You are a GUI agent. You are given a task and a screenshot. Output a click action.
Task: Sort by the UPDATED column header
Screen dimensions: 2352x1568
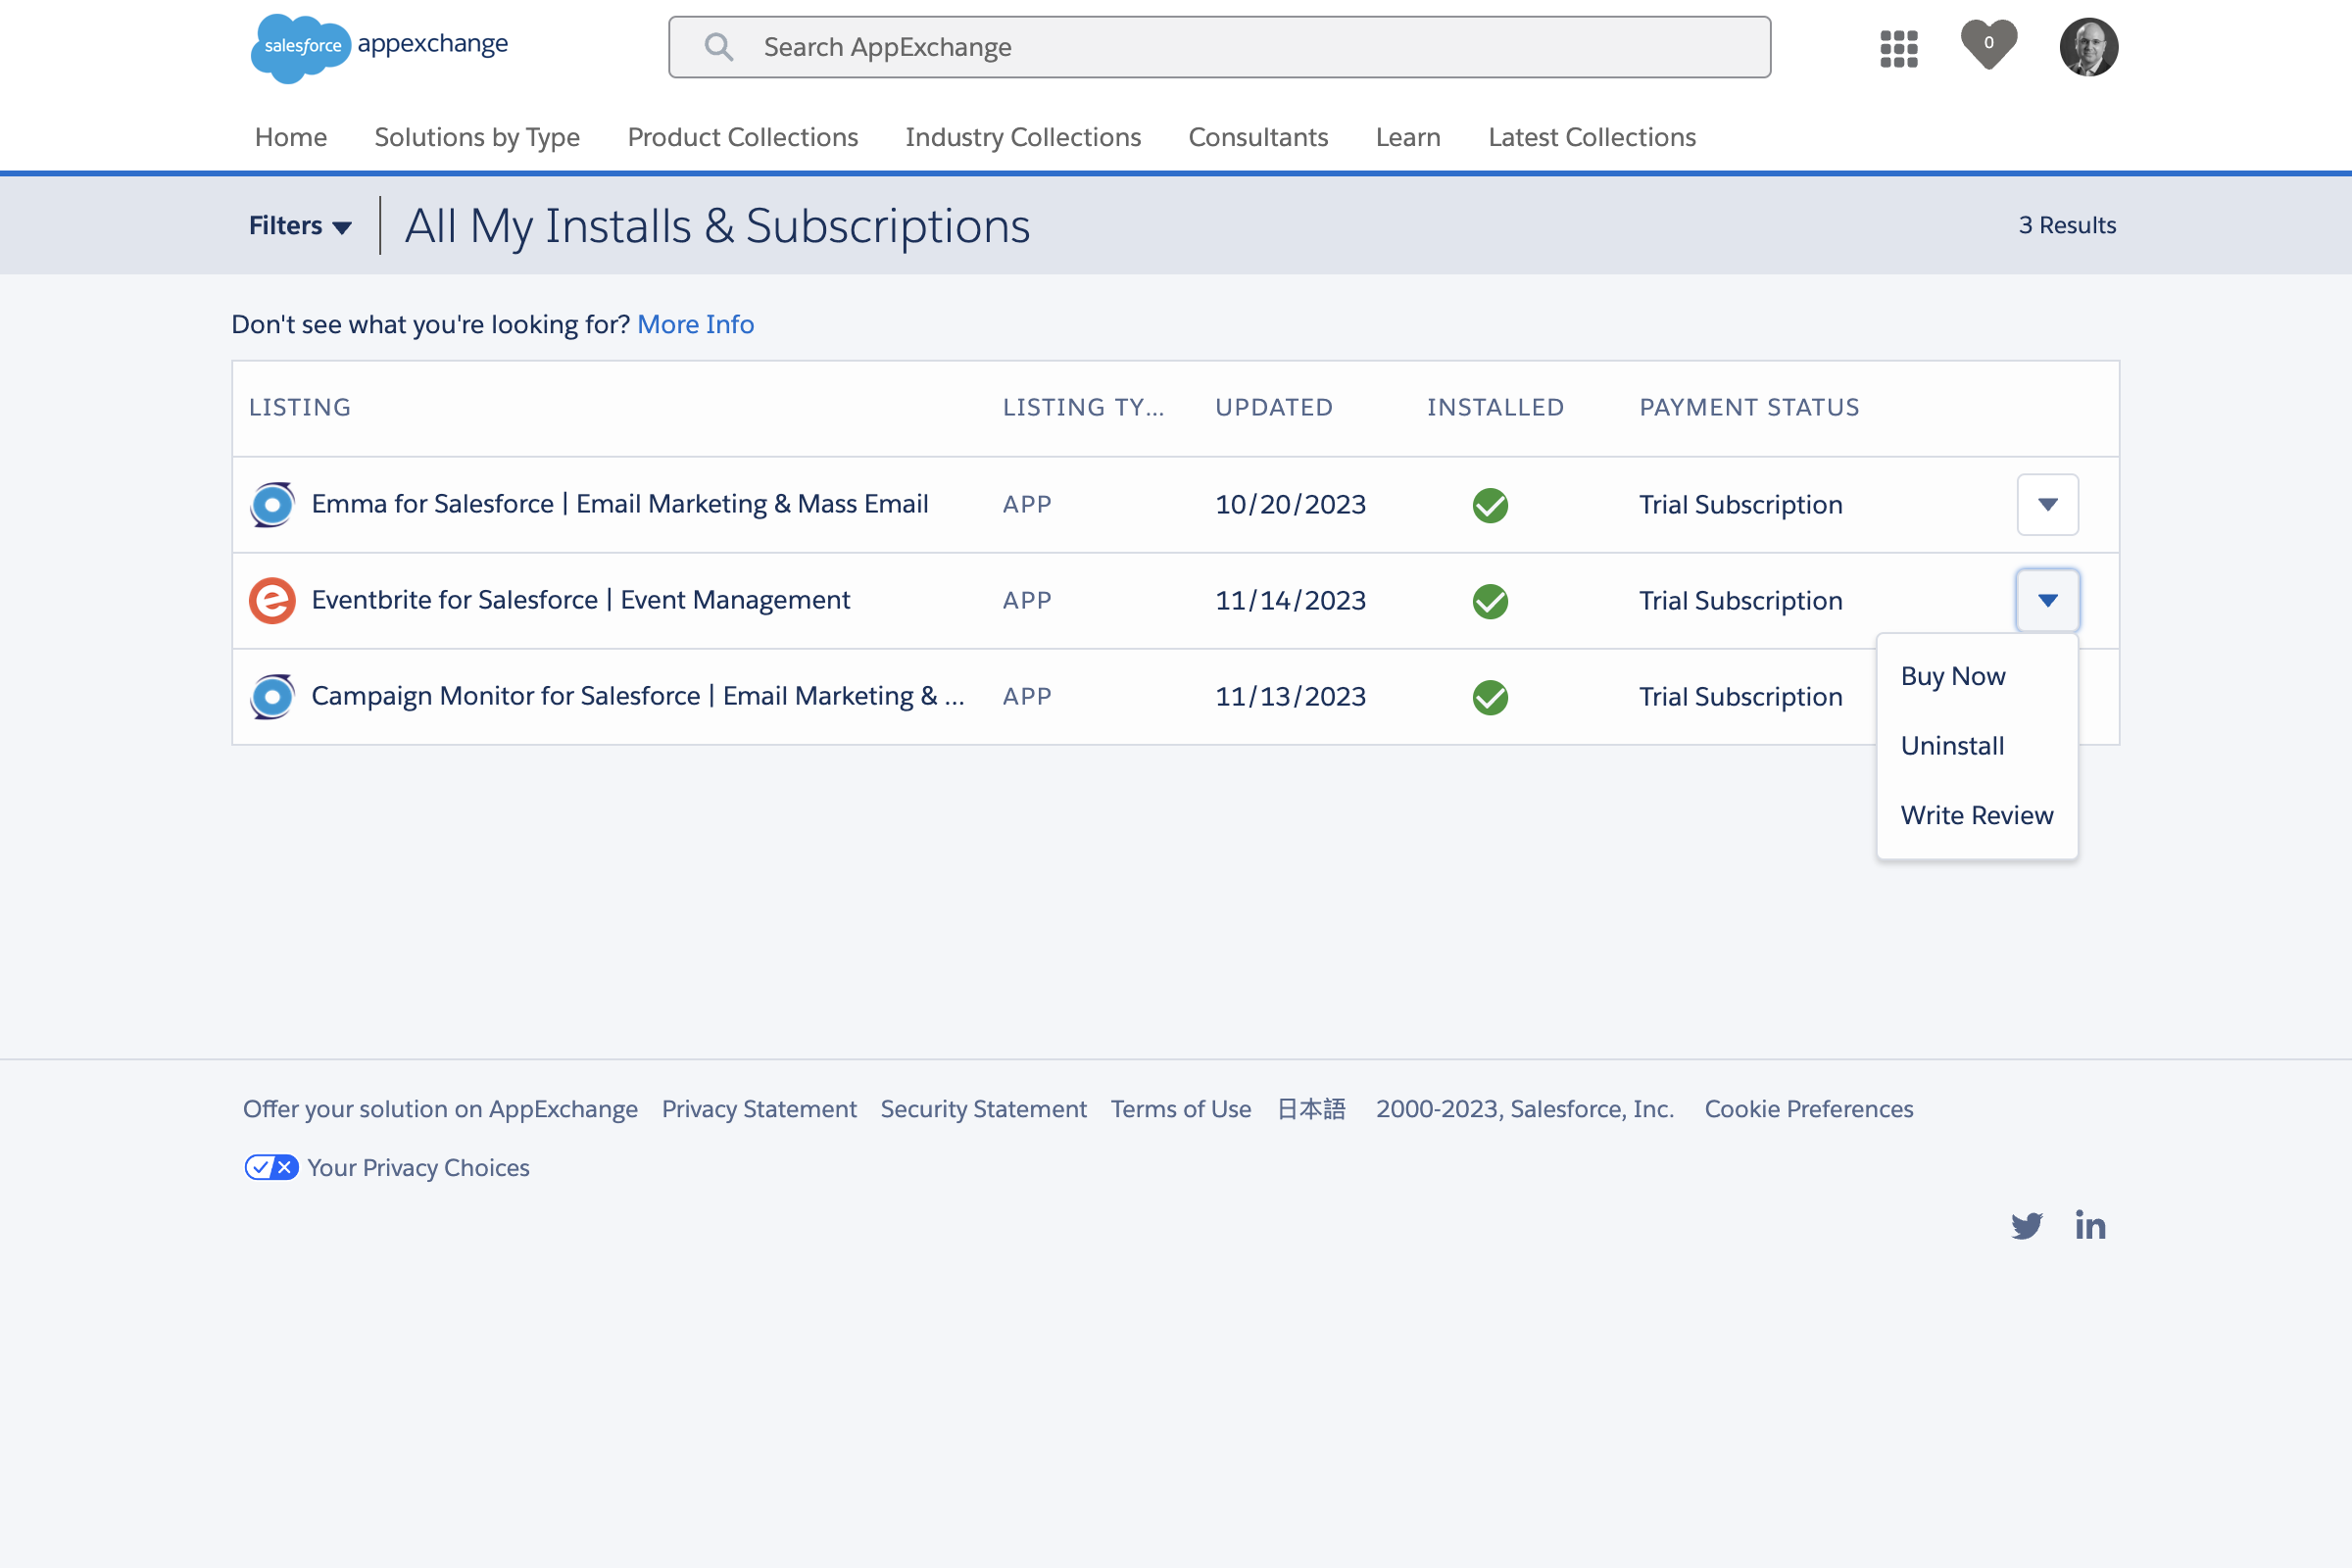[x=1274, y=407]
